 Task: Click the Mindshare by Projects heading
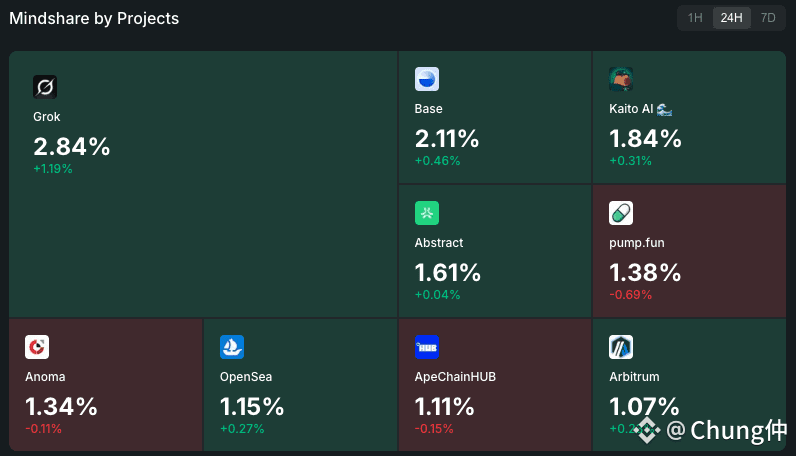[94, 19]
